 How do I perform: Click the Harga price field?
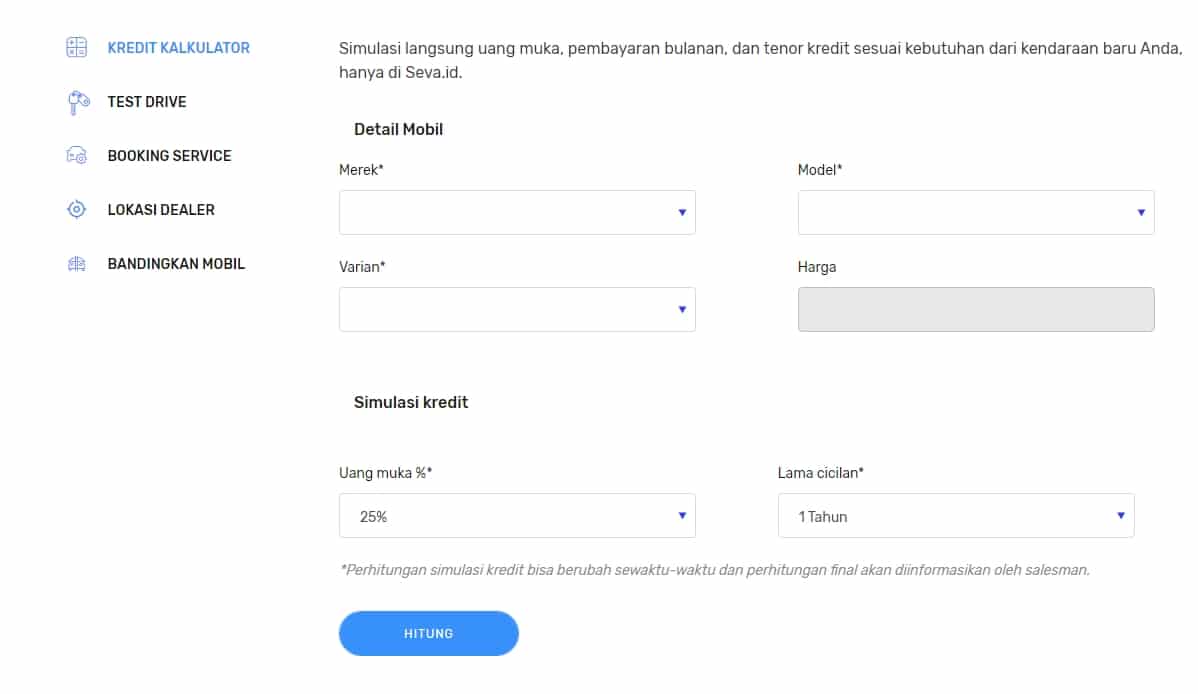coord(976,310)
